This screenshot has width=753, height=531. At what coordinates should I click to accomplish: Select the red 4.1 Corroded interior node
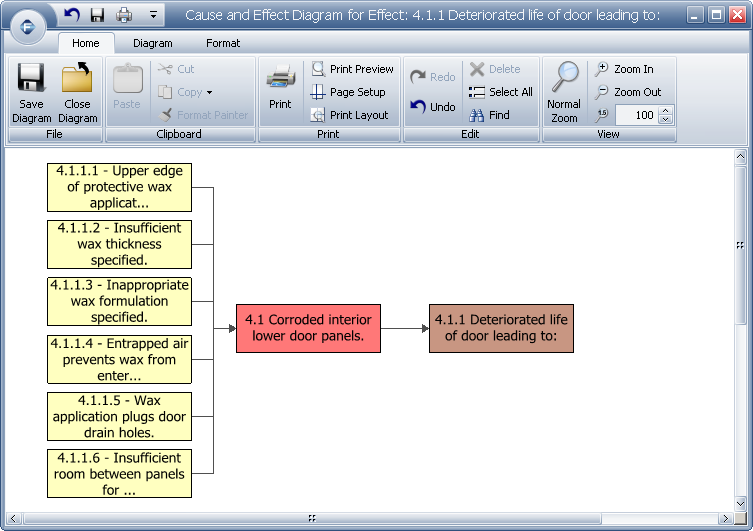click(x=308, y=328)
